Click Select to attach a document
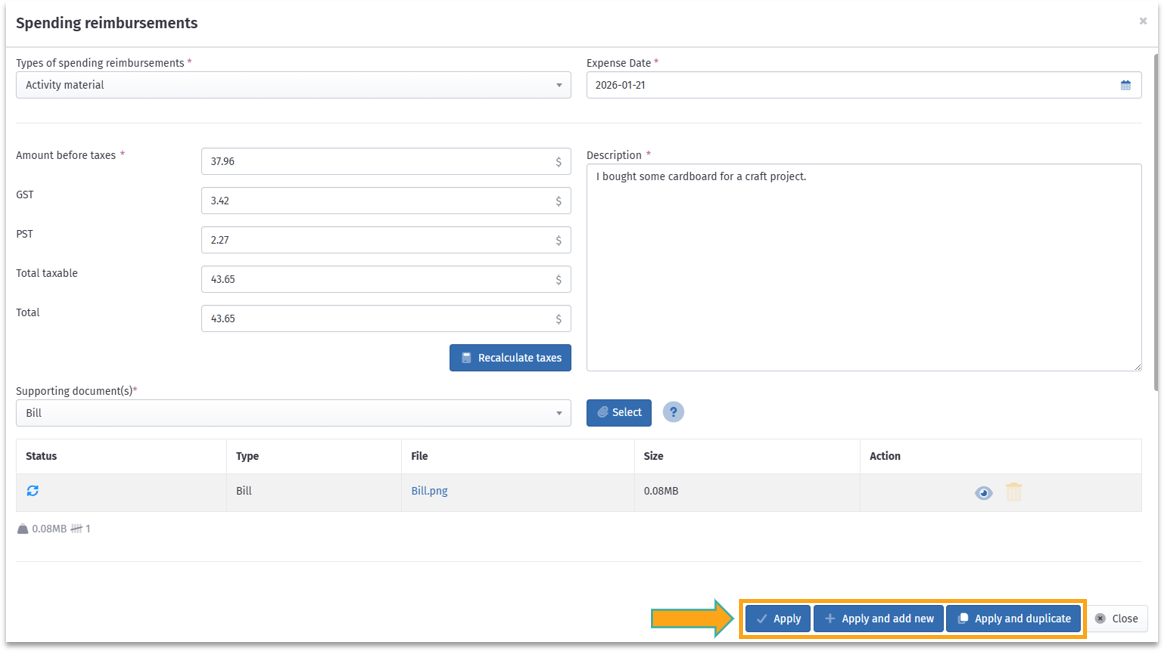 point(618,413)
